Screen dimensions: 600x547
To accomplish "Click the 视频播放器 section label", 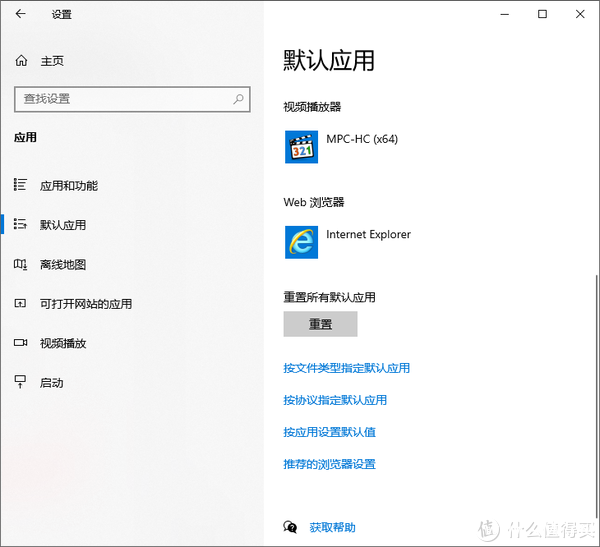I will 312,107.
